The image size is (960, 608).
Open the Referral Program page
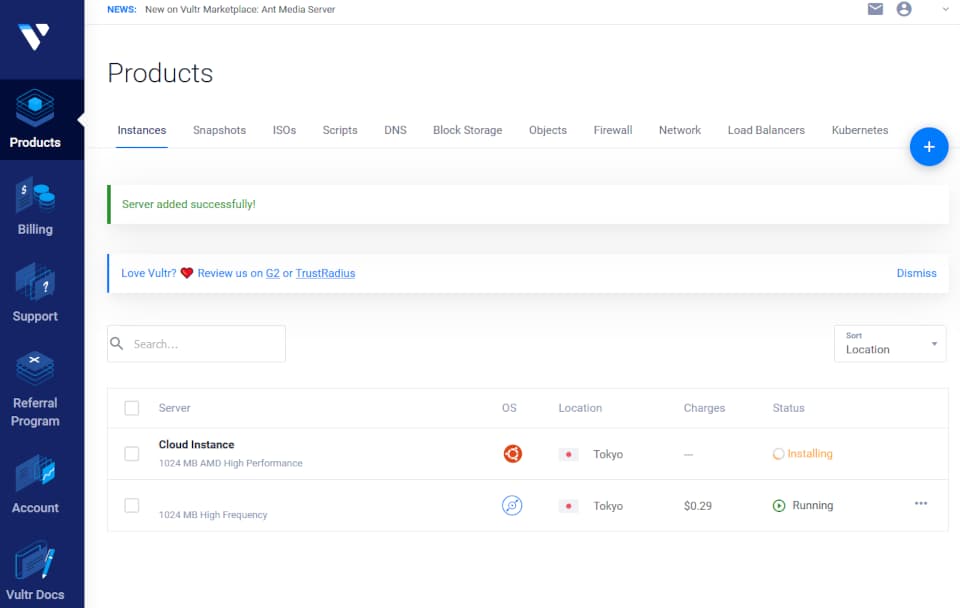click(35, 389)
